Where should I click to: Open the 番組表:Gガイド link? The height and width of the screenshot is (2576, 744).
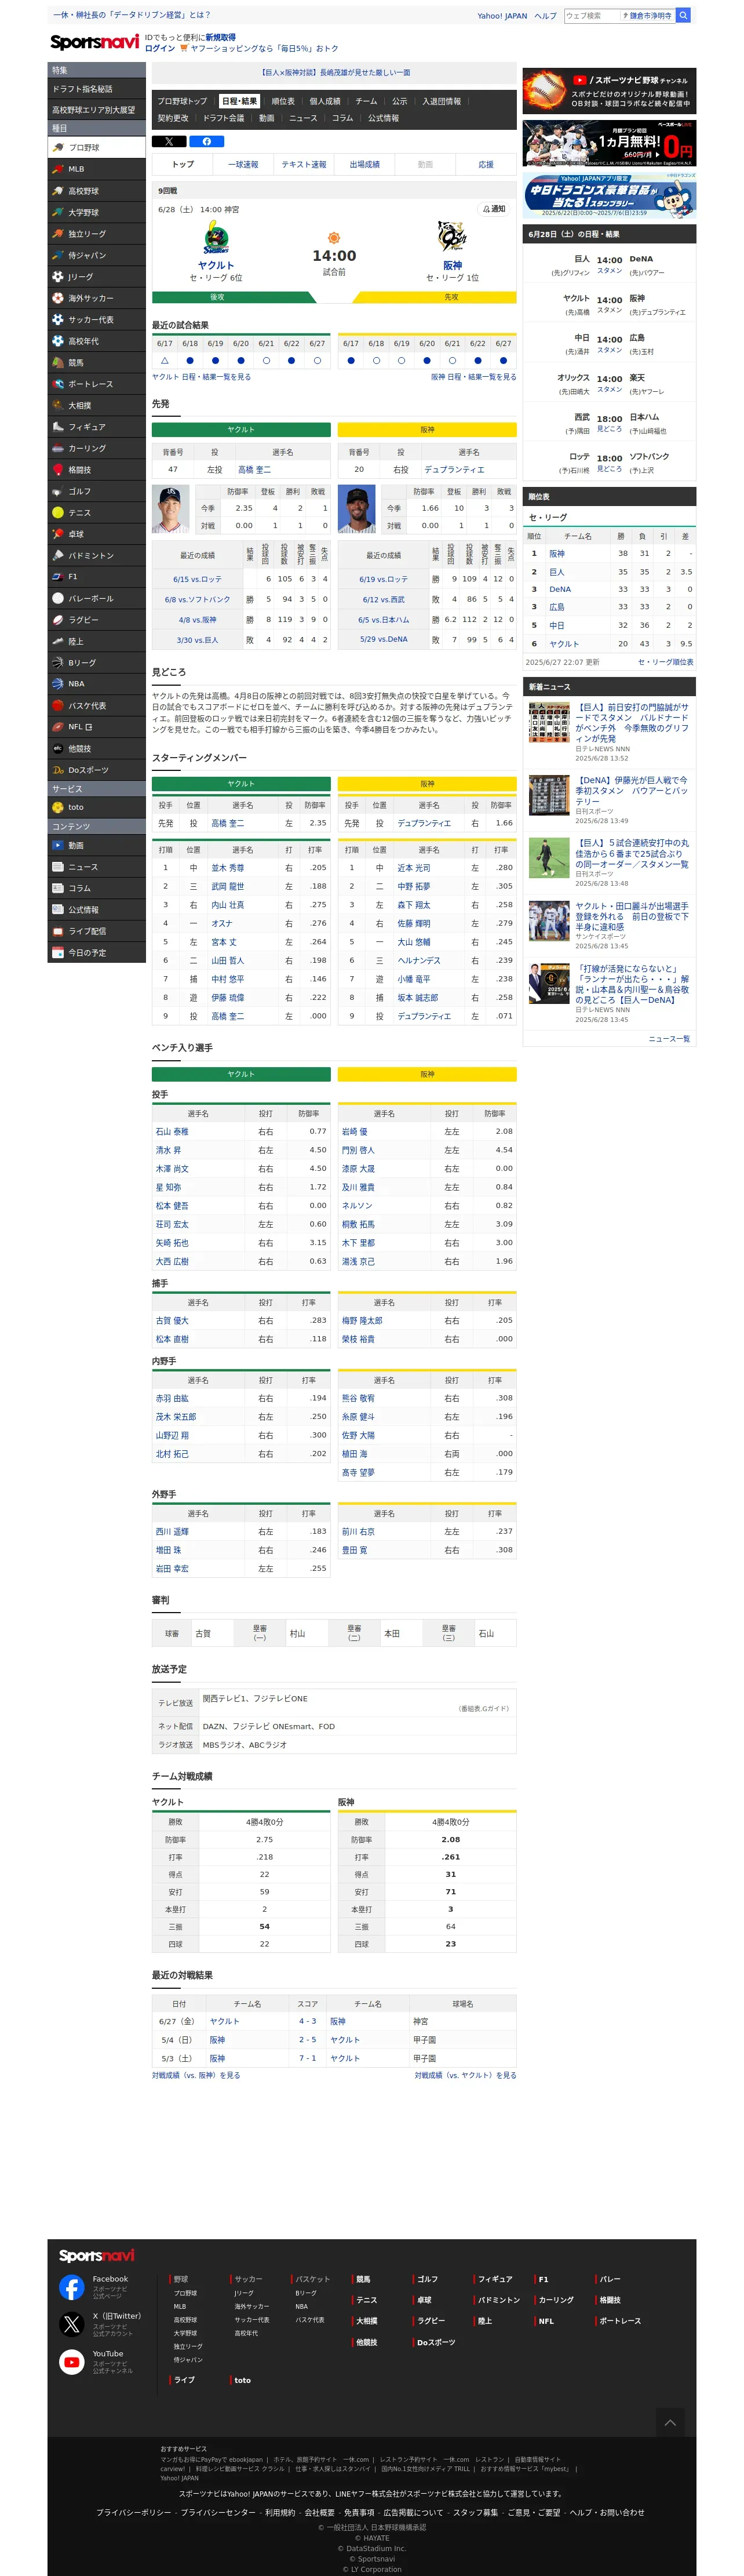point(484,1708)
